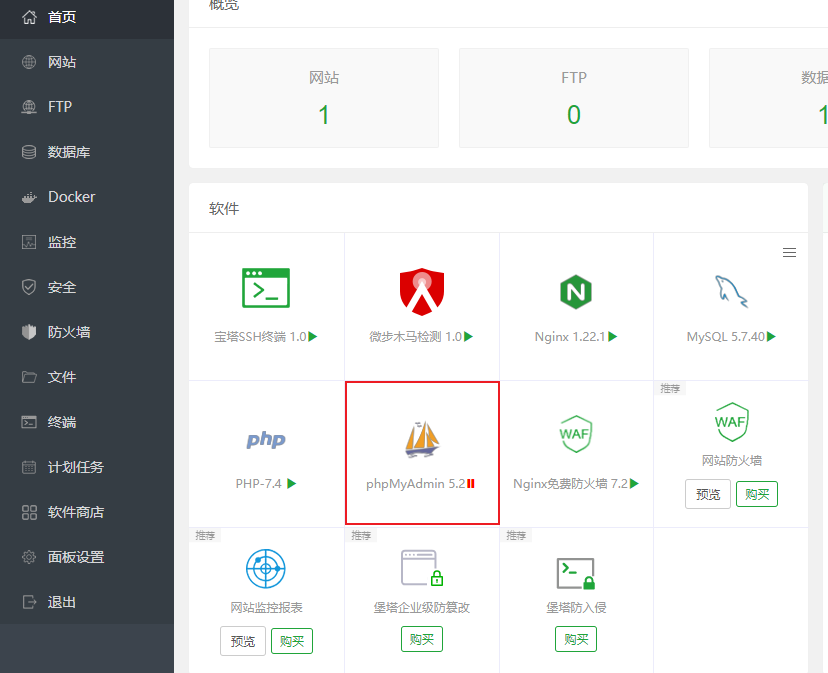Click the 堡塔防入侵 product name
This screenshot has width=828, height=673.
click(576, 607)
